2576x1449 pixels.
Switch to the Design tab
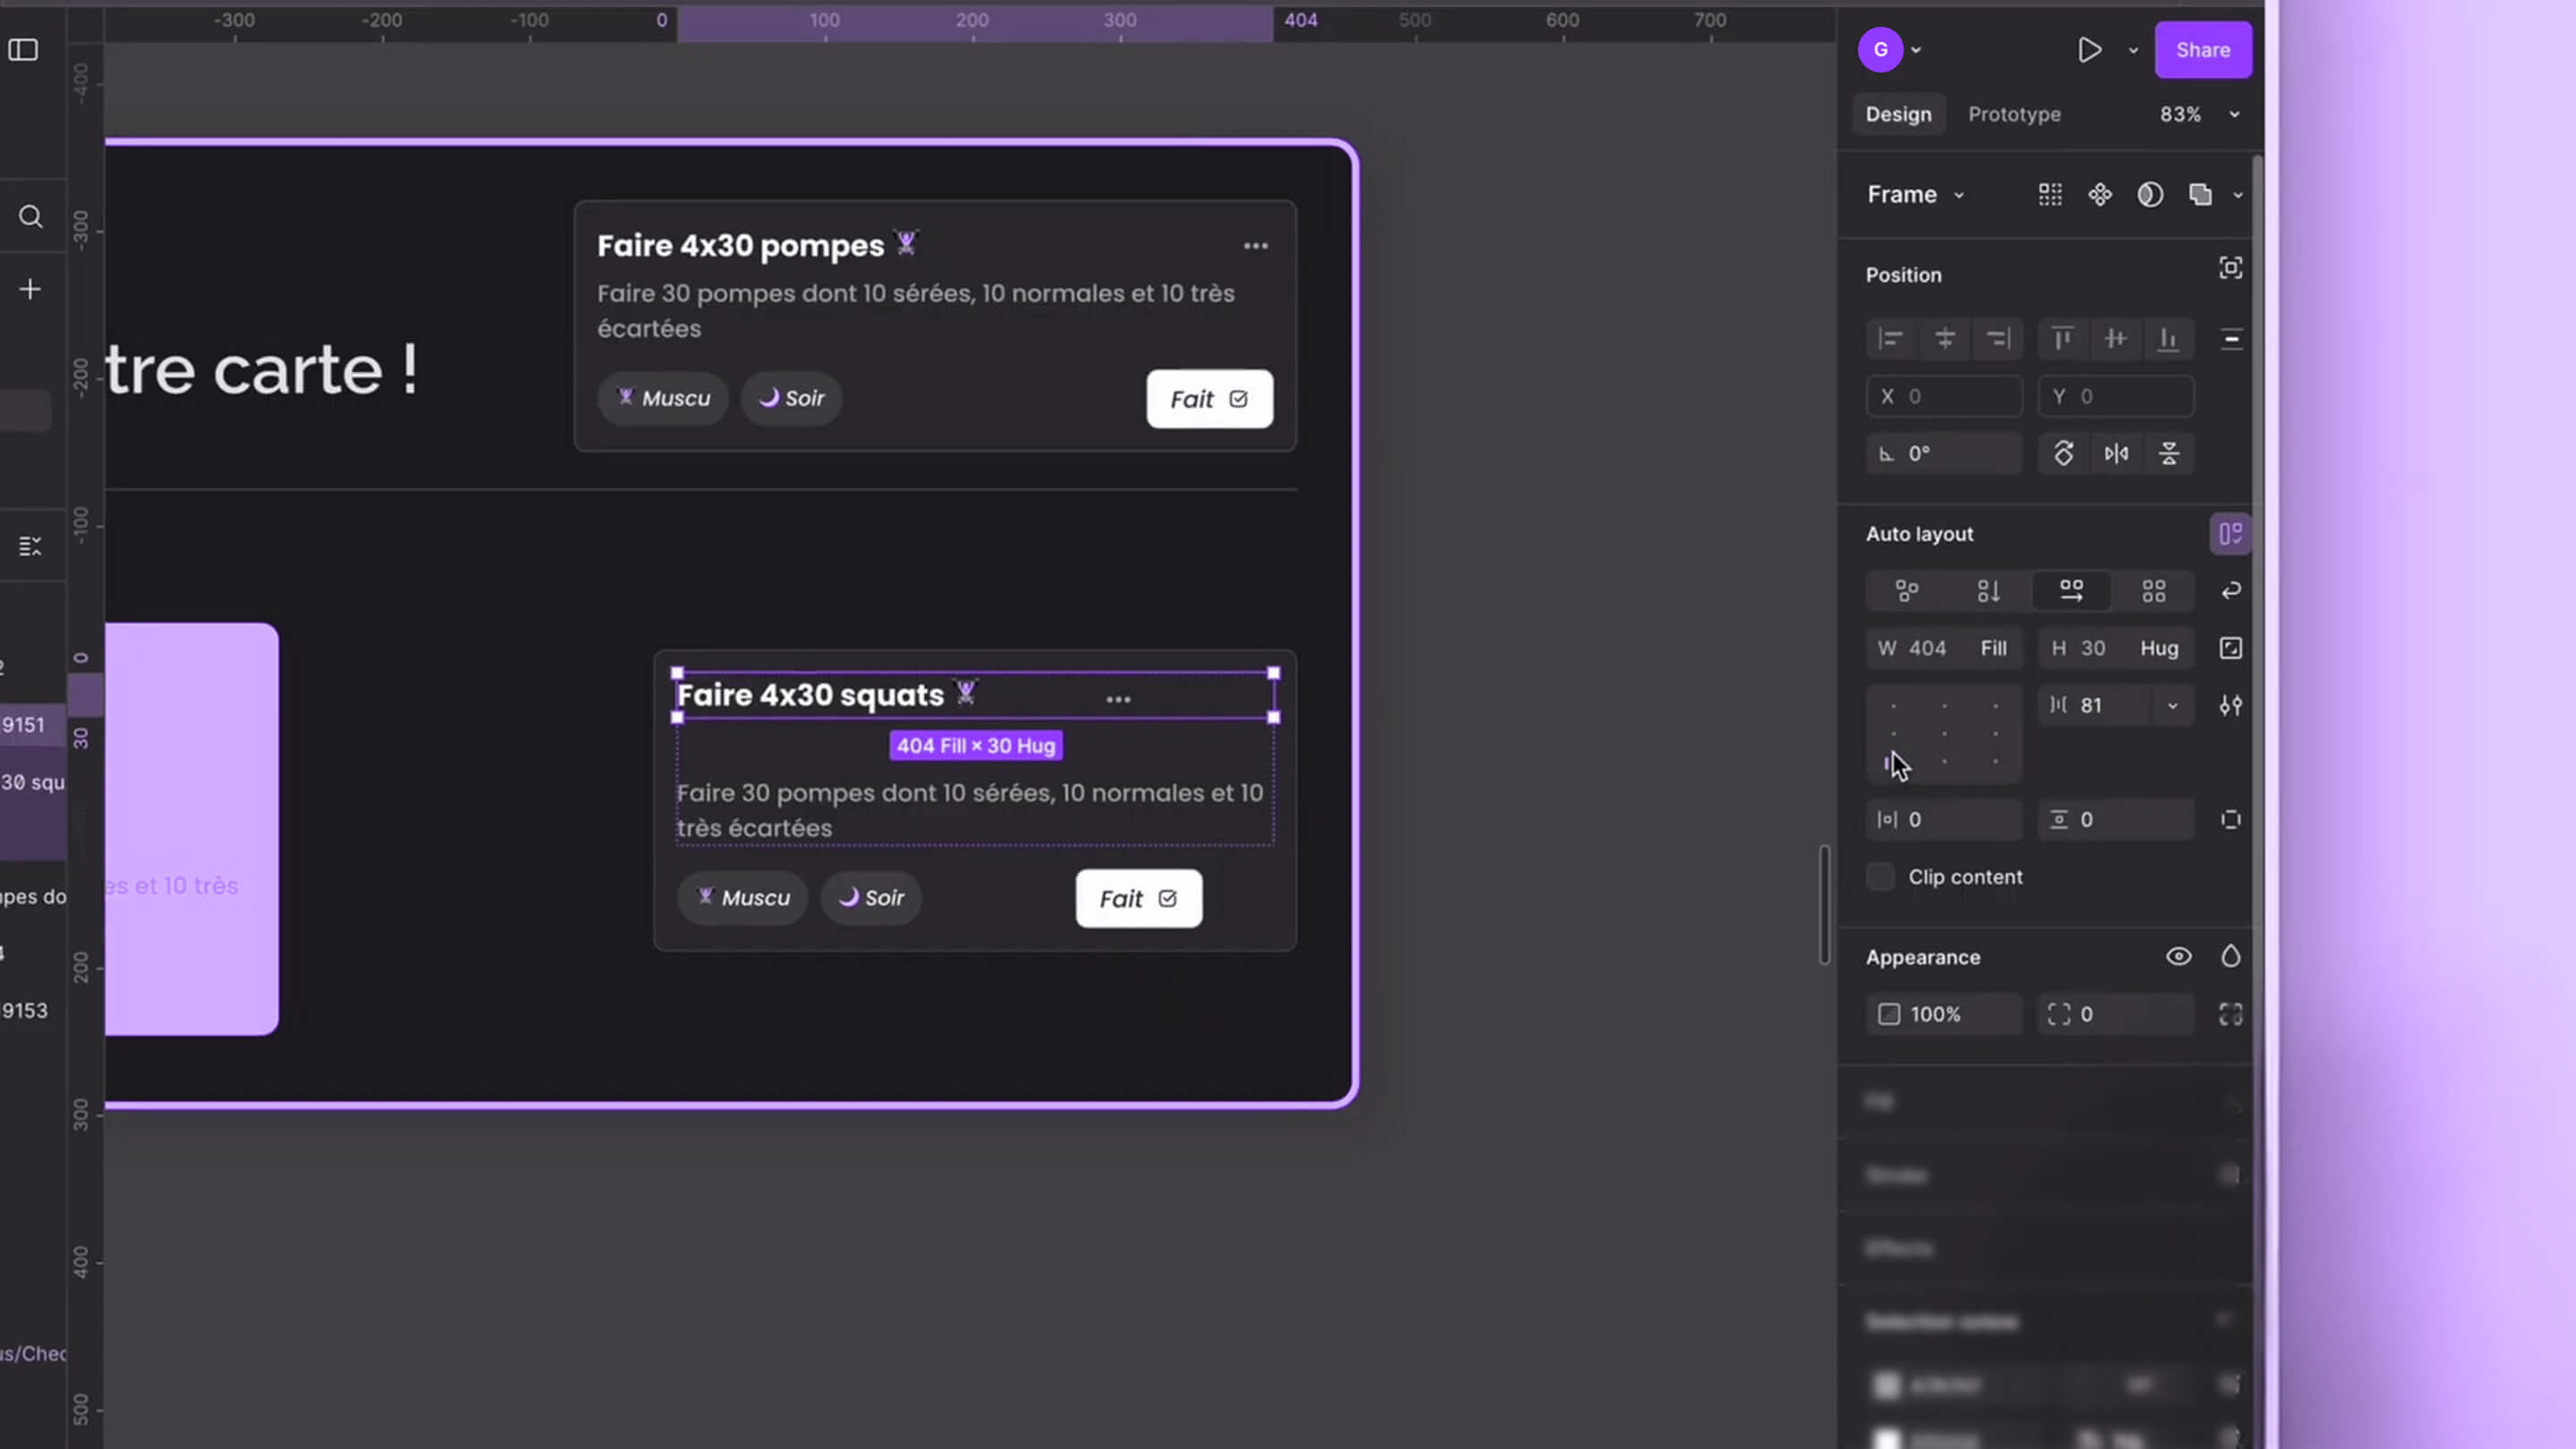pos(1898,114)
